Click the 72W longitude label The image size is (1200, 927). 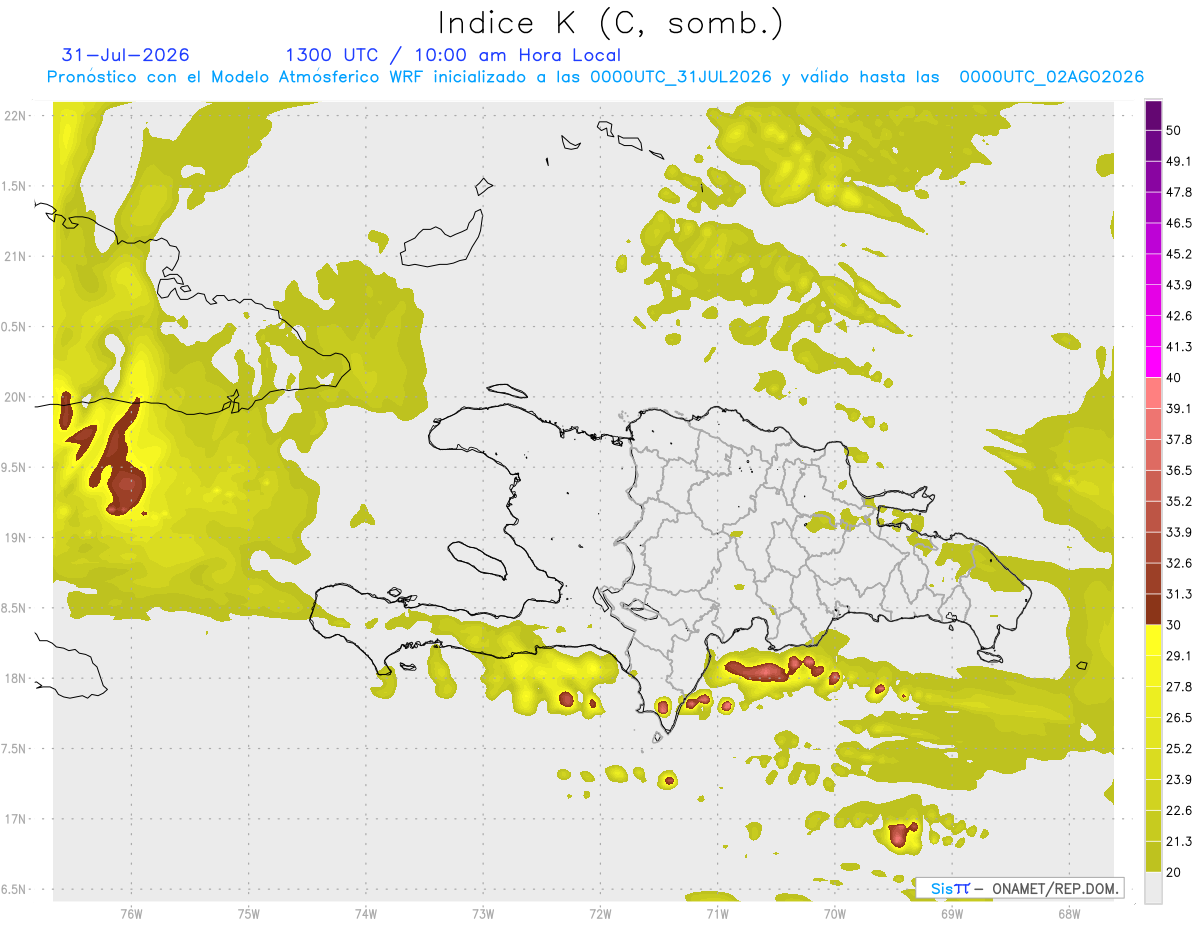pyautogui.click(x=600, y=913)
